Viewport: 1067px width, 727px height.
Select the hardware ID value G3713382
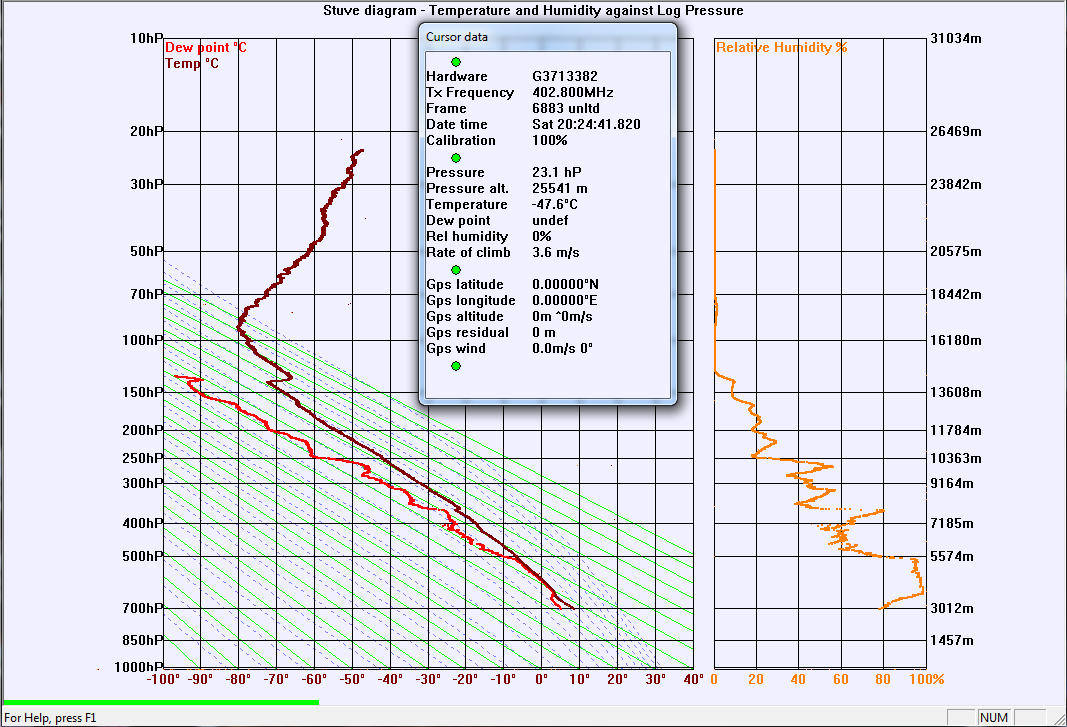pyautogui.click(x=565, y=76)
